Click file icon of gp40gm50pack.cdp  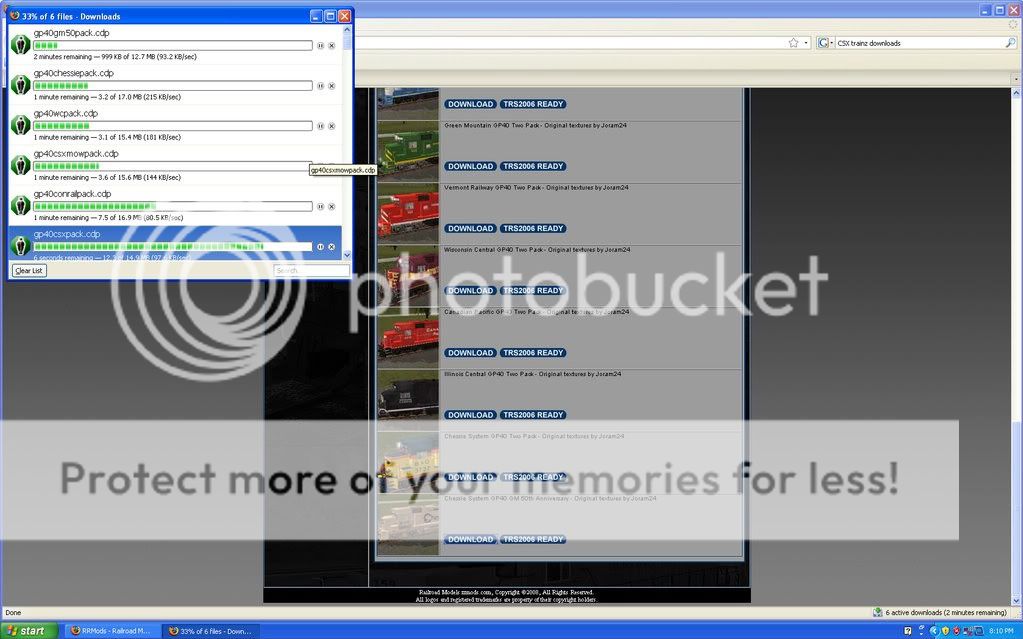[x=20, y=44]
